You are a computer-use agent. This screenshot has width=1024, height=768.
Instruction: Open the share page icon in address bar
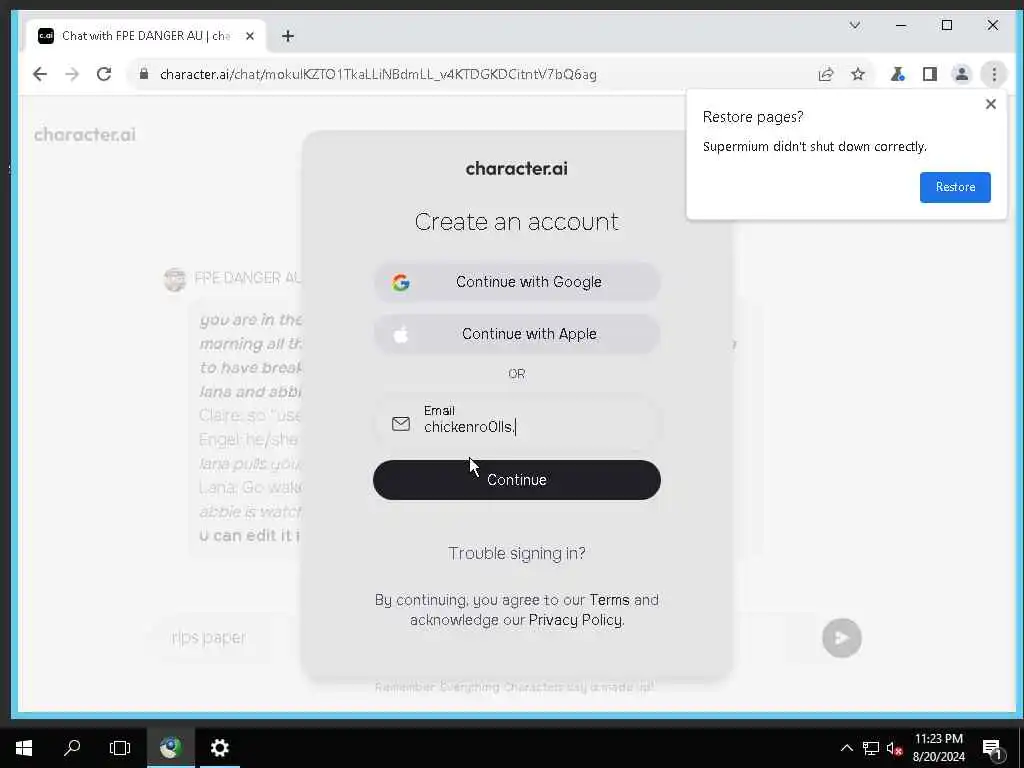826,74
